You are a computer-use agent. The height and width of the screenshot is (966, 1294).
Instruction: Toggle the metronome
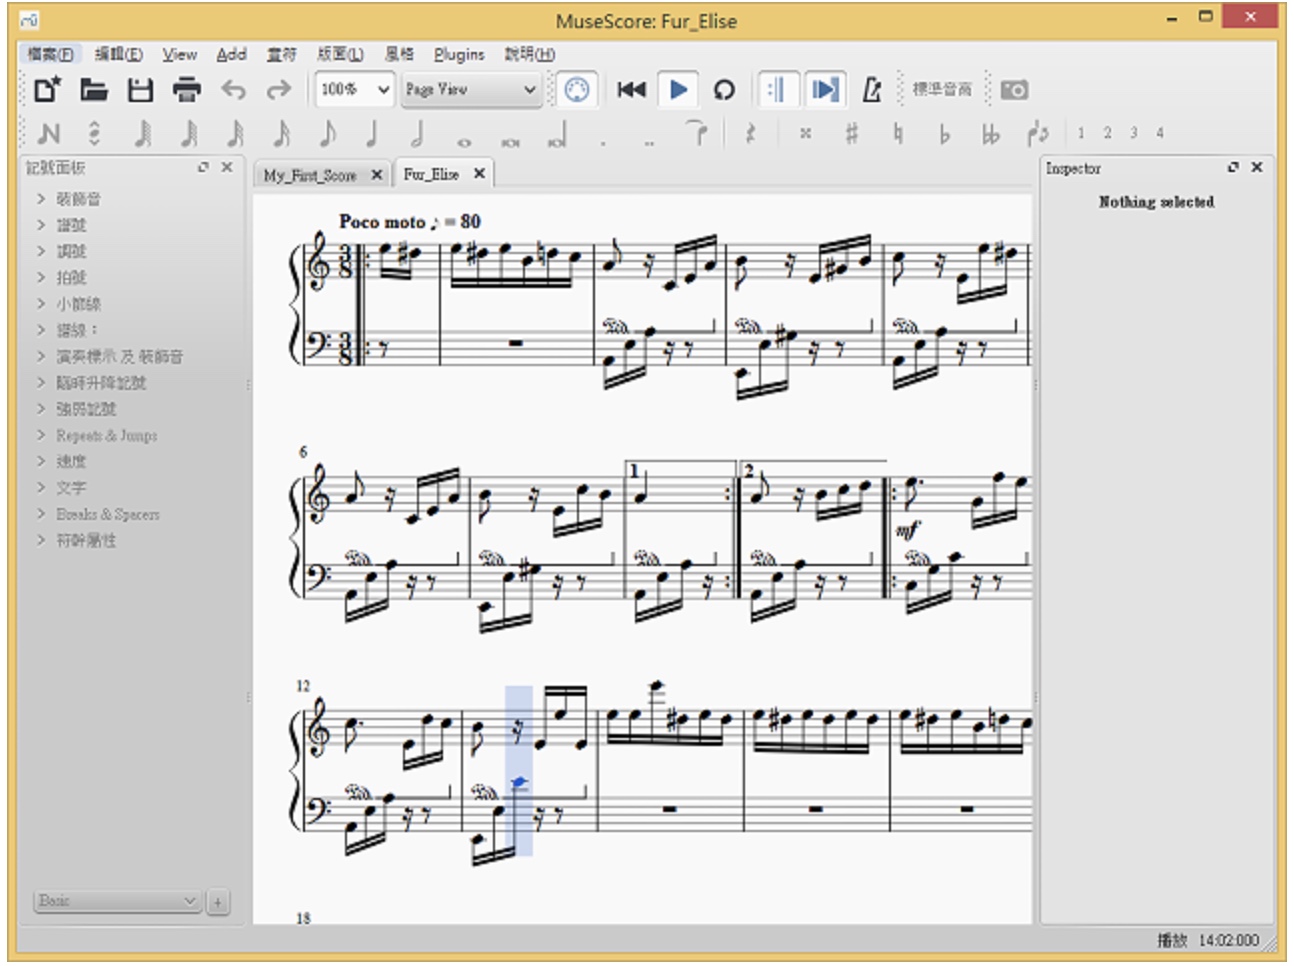pyautogui.click(x=872, y=90)
